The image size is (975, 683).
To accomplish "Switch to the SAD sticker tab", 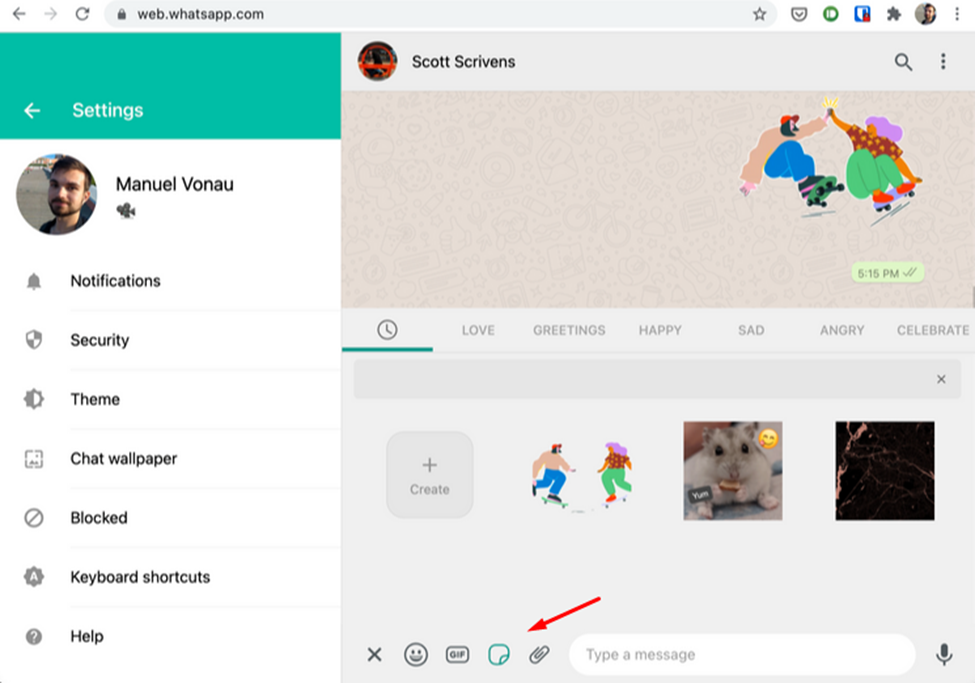I will click(751, 330).
